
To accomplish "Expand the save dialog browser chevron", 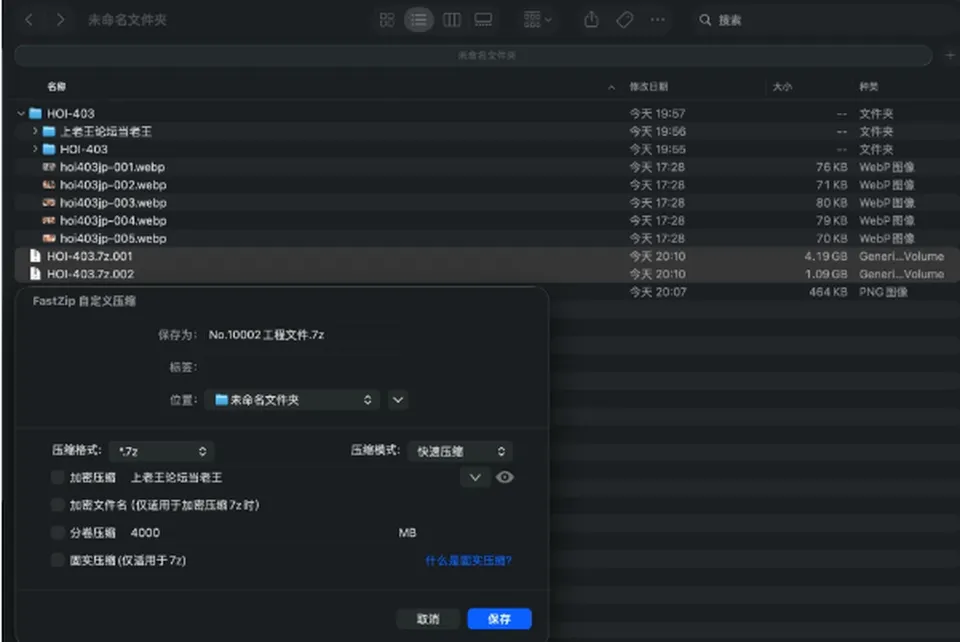I will 398,400.
